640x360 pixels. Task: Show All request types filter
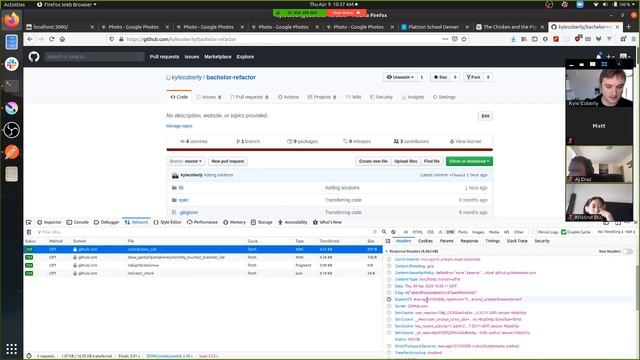pos(406,232)
